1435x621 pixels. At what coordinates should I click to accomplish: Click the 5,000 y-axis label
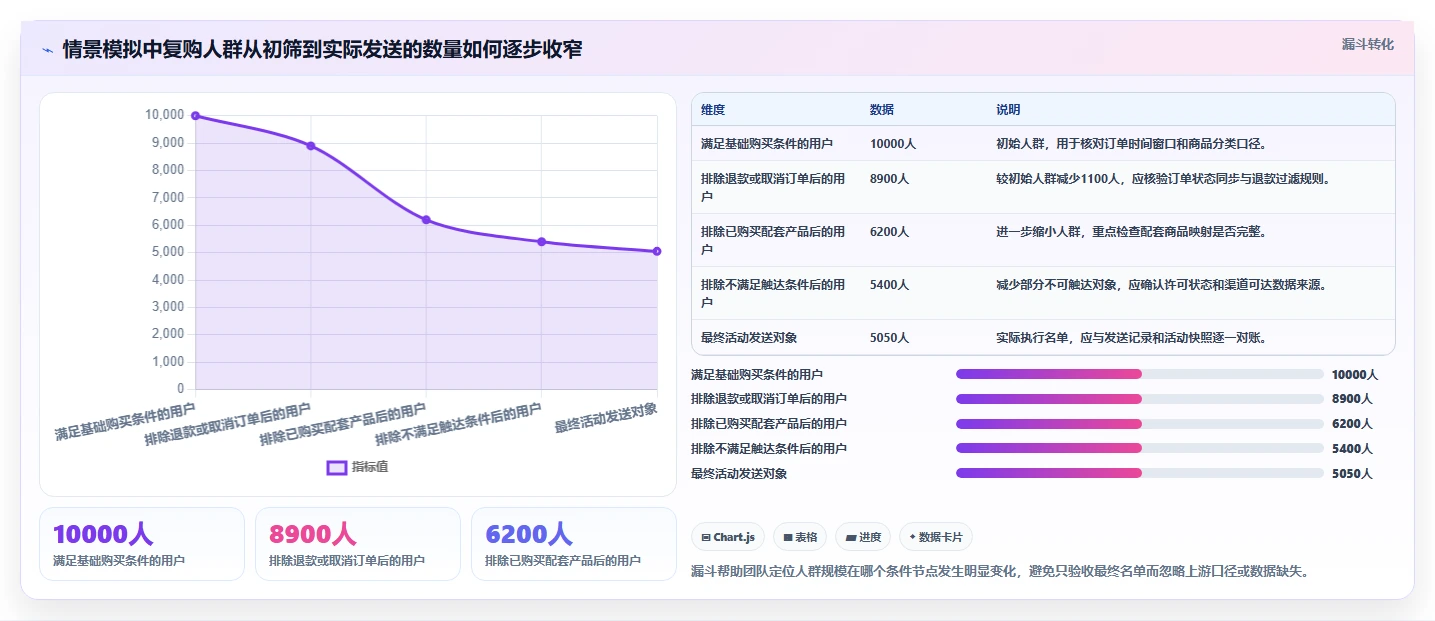(168, 252)
